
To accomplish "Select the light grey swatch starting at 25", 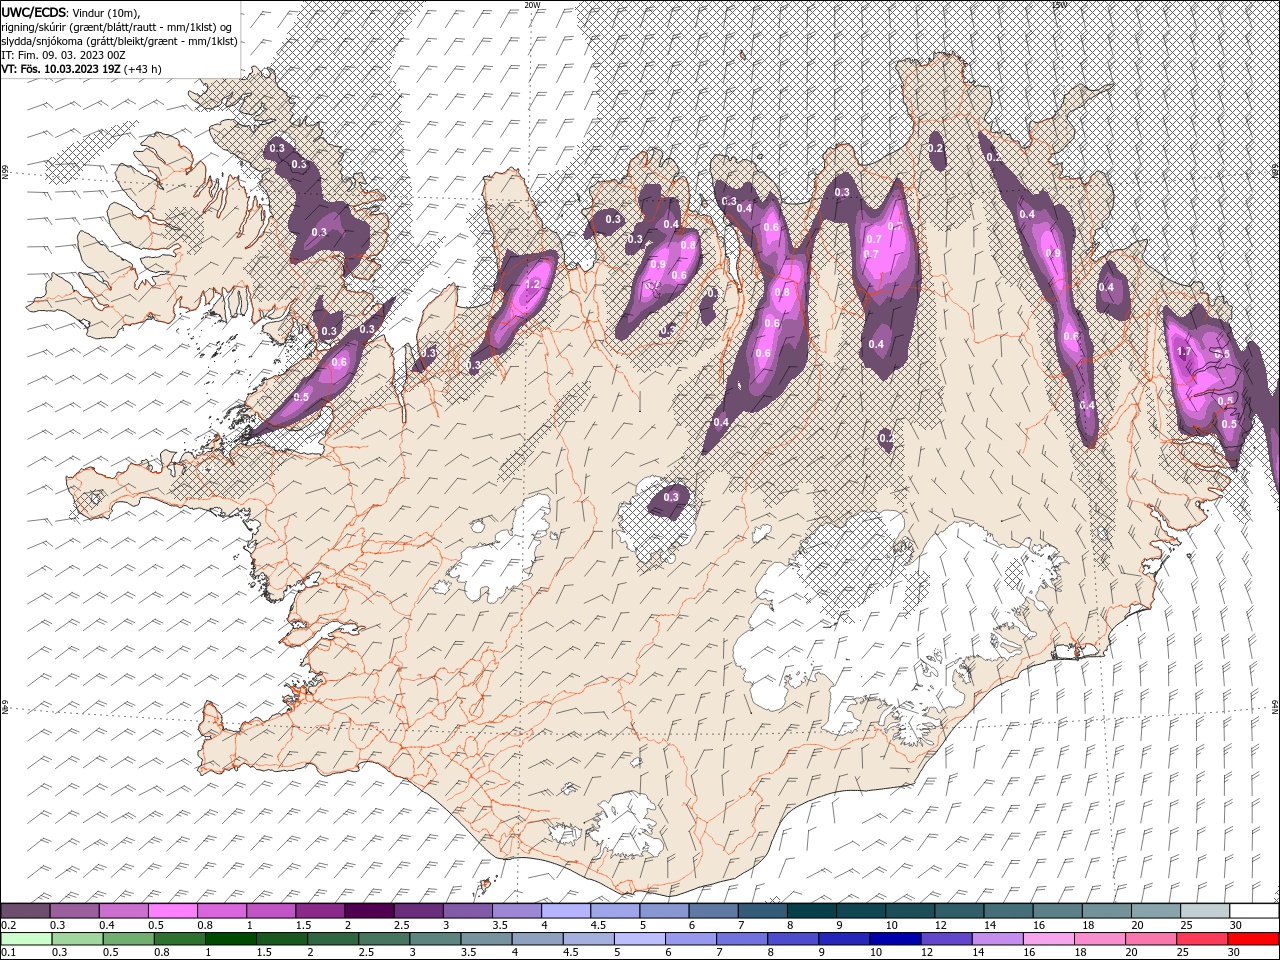I will [x=1203, y=911].
